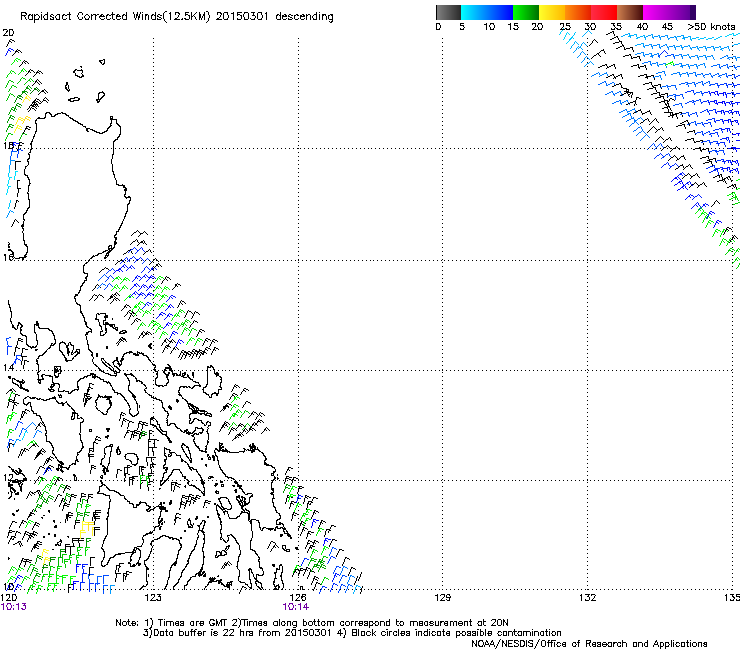Click the '20150301' date in the title
Image resolution: width=740 pixels, height=650 pixels.
click(x=242, y=17)
